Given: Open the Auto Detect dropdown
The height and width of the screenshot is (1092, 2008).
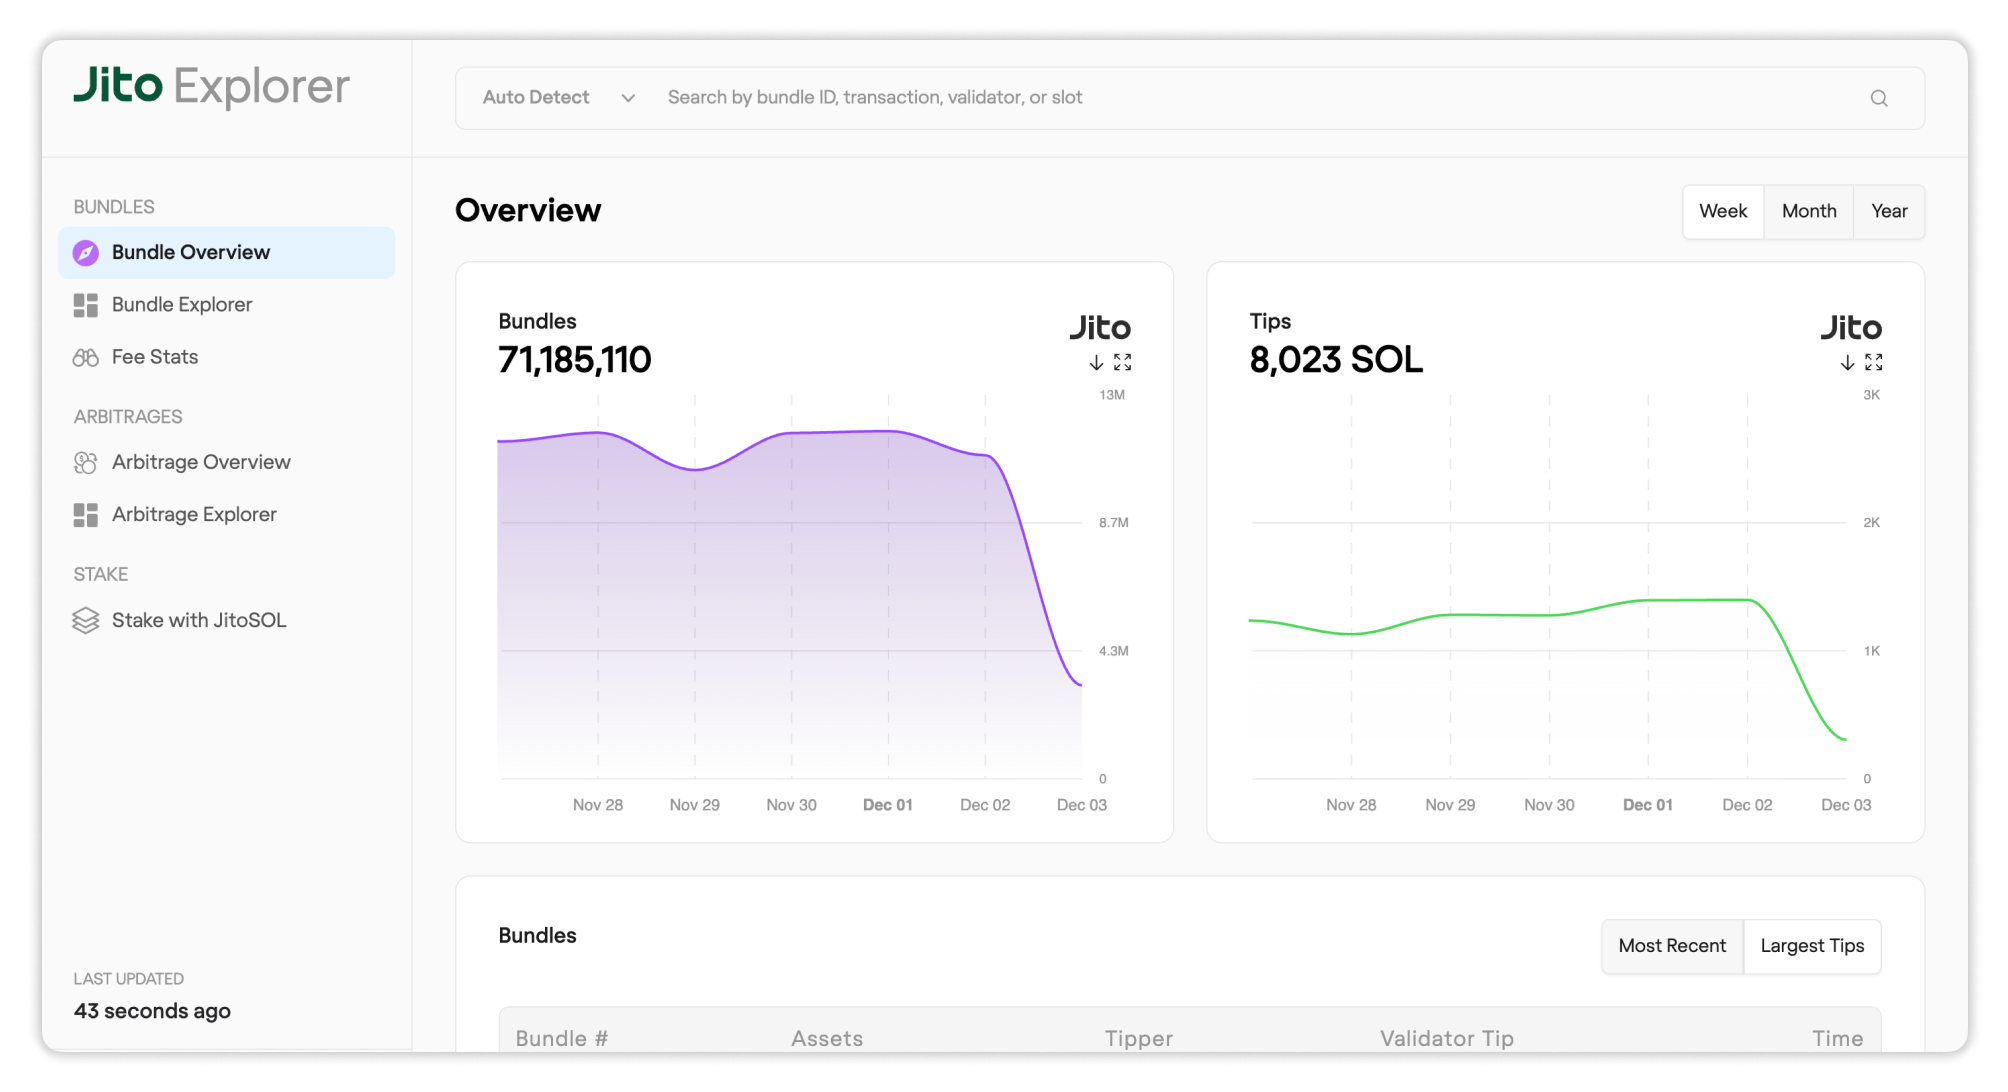Looking at the screenshot, I should pos(558,98).
